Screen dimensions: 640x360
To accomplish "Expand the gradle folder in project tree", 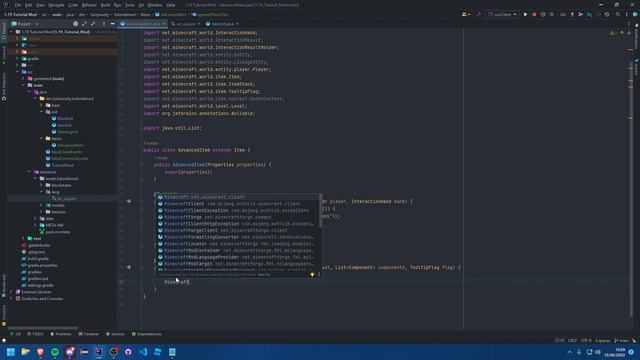I will pos(17,59).
